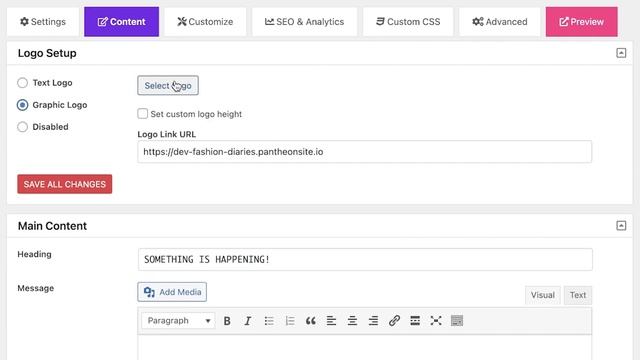Image resolution: width=640 pixels, height=360 pixels.
Task: Select the Graphic Logo option
Action: (x=22, y=105)
